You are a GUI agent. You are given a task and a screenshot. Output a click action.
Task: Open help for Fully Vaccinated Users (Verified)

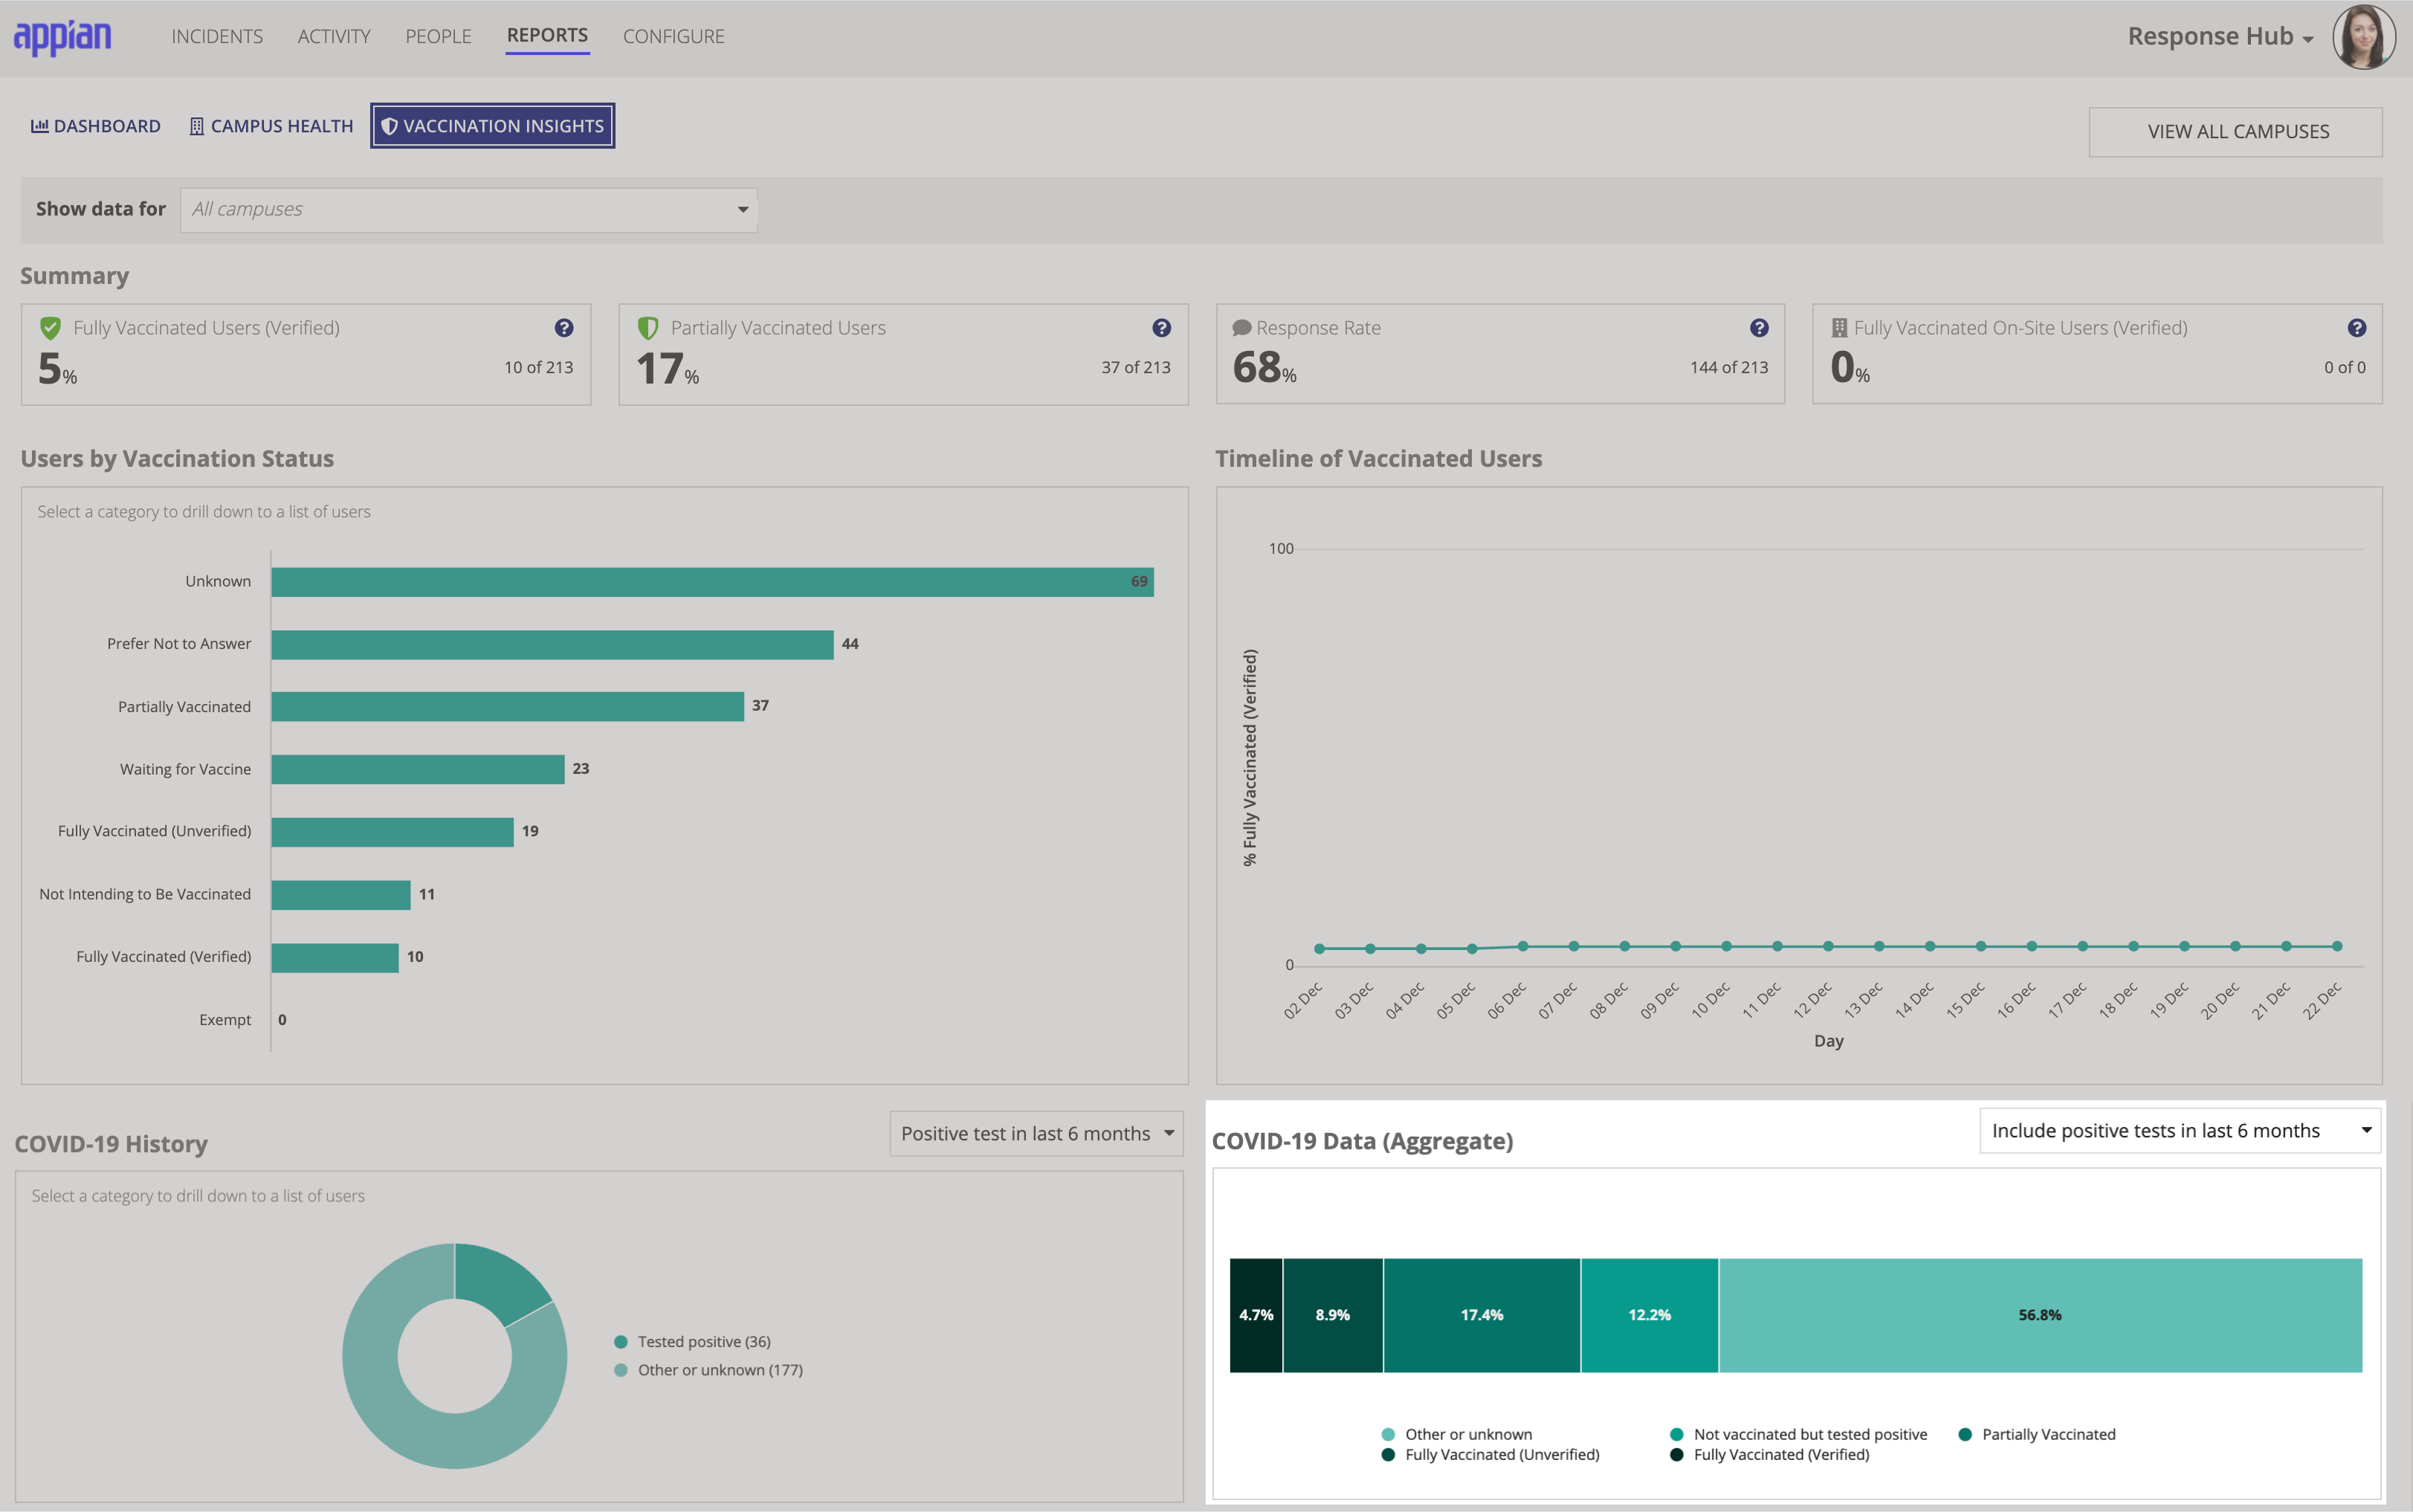point(564,328)
